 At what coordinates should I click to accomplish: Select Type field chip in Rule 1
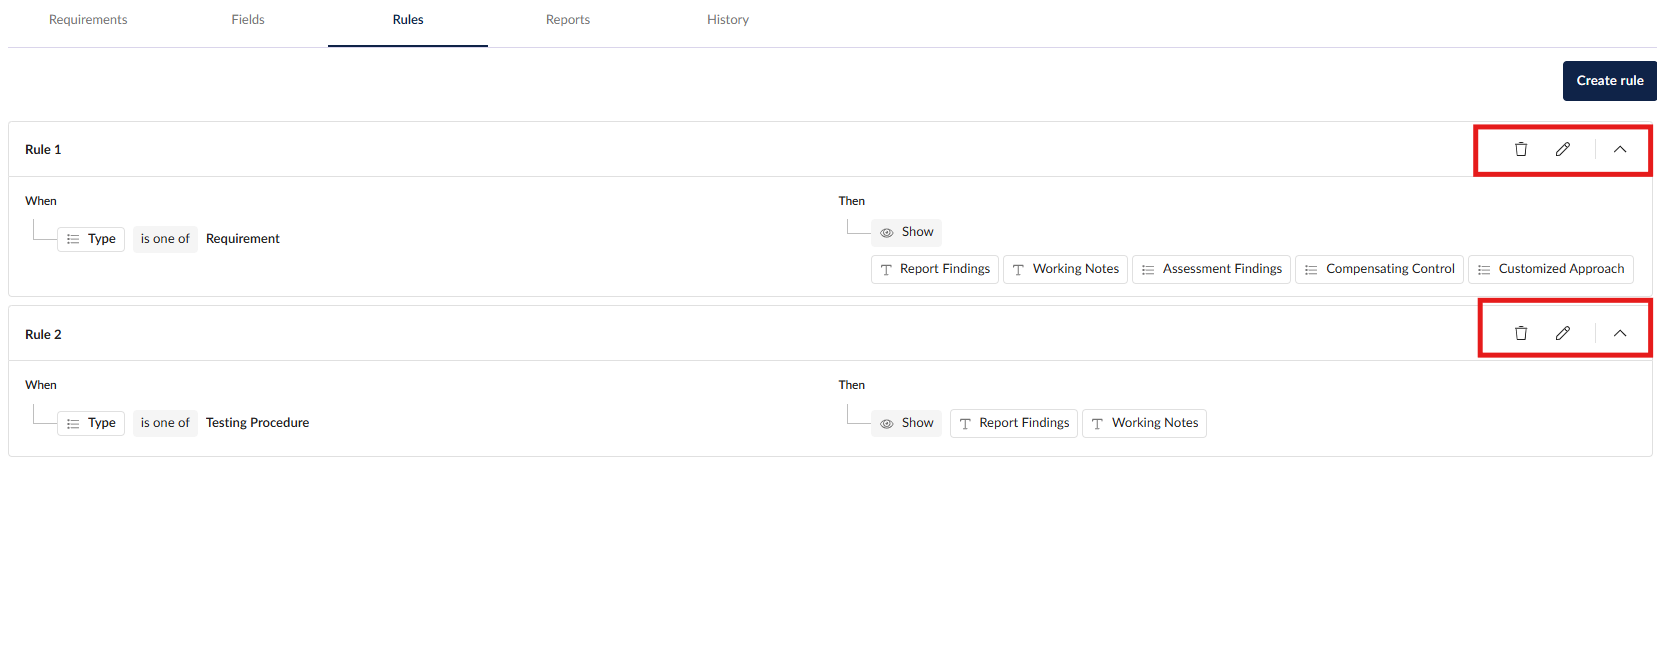tap(91, 239)
